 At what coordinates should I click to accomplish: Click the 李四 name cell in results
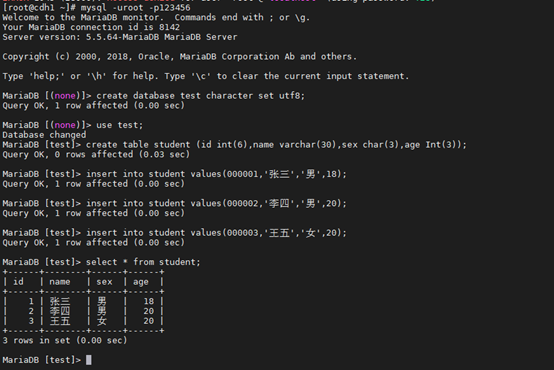pyautogui.click(x=60, y=311)
